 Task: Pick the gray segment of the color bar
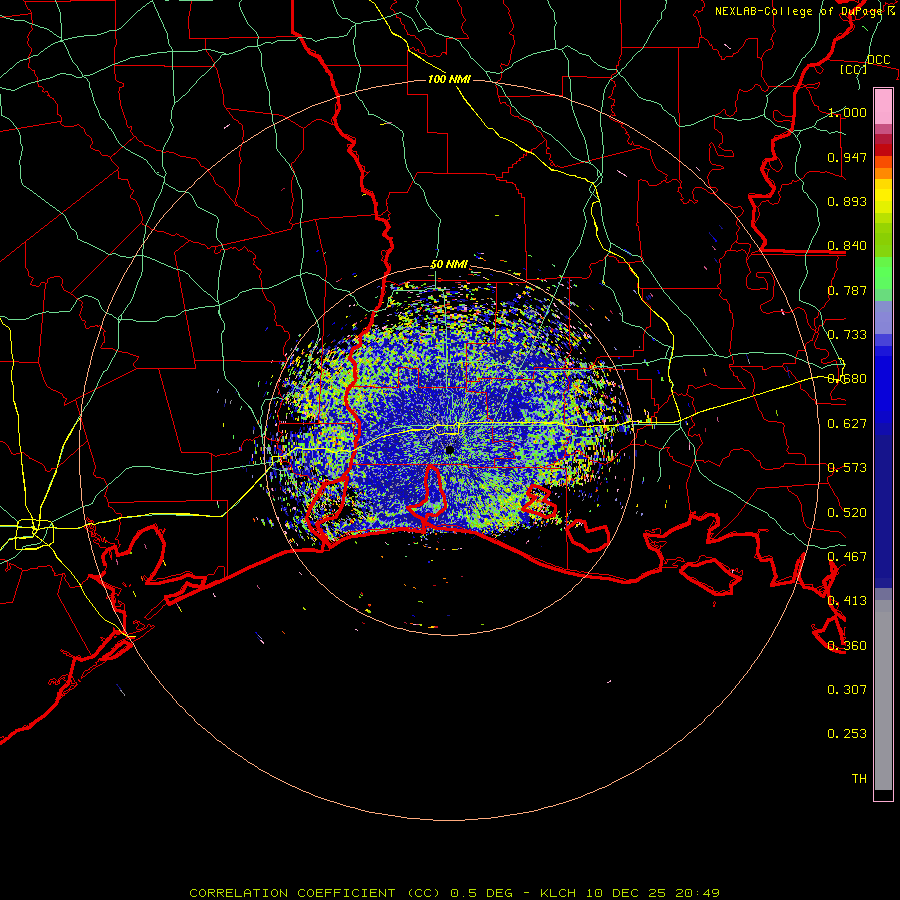[883, 695]
